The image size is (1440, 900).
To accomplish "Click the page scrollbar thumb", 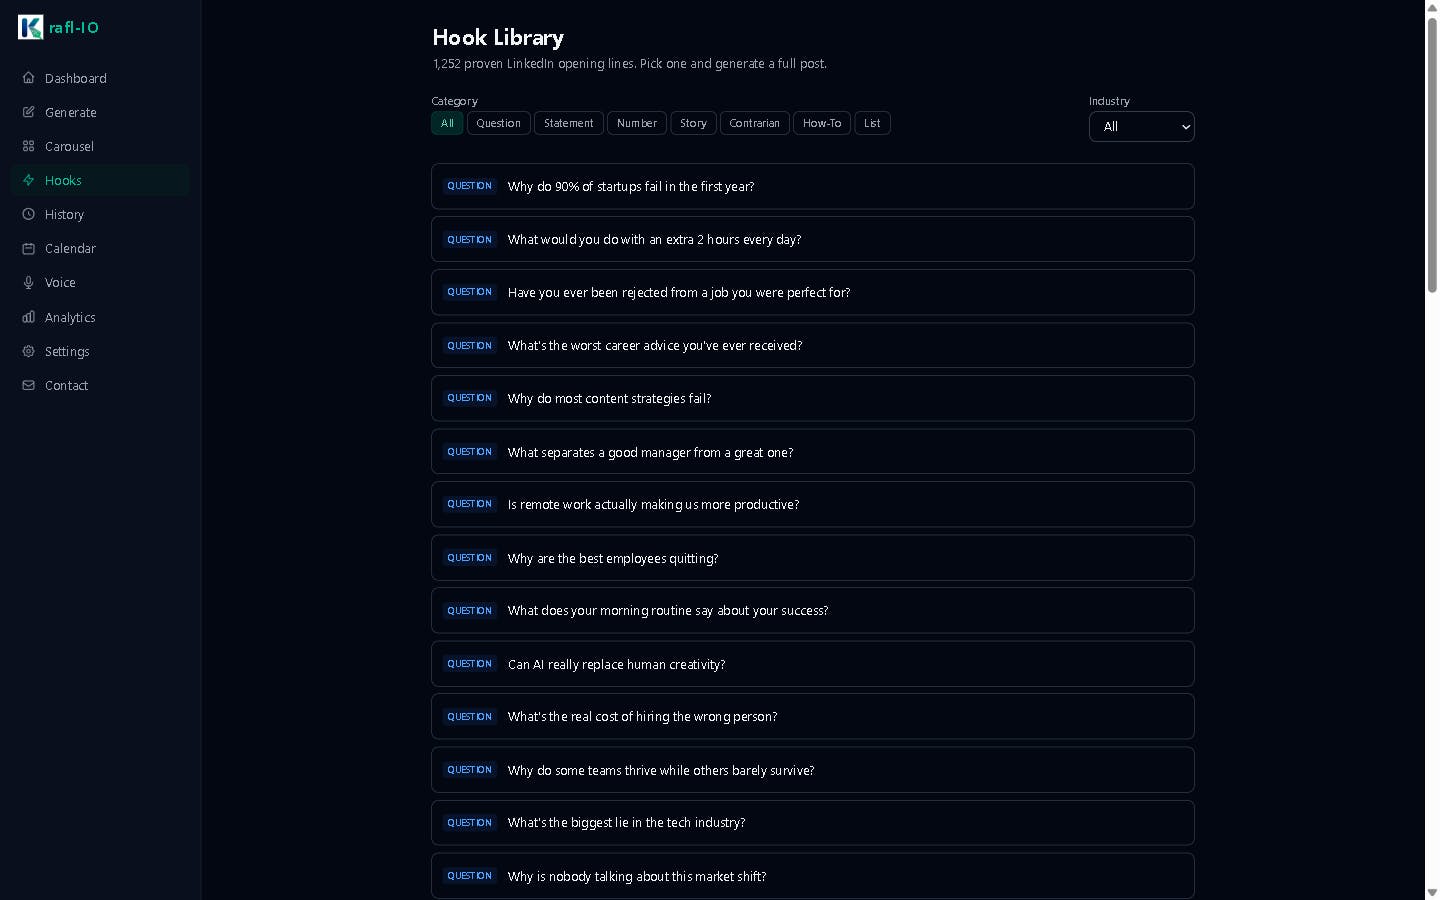I will (1432, 155).
